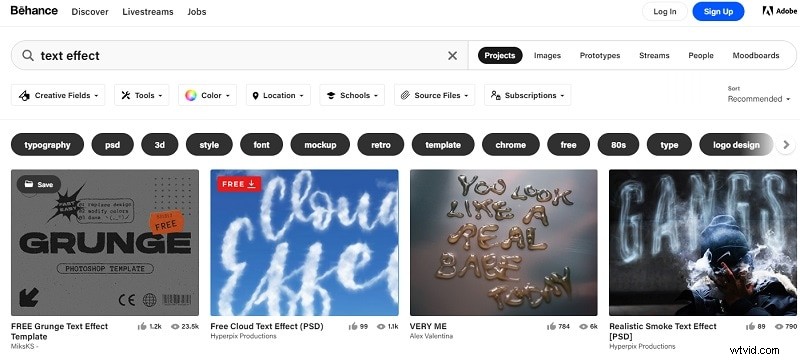Click like icon for Free Cloud Effect
This screenshot has width=800, height=360.
[x=353, y=326]
